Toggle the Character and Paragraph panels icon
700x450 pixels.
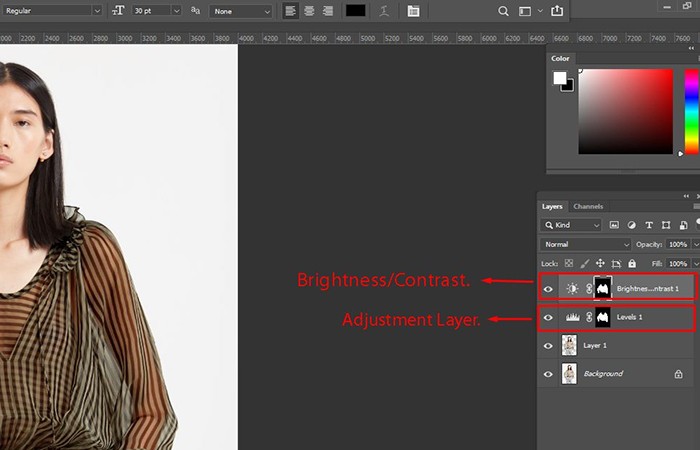[413, 11]
